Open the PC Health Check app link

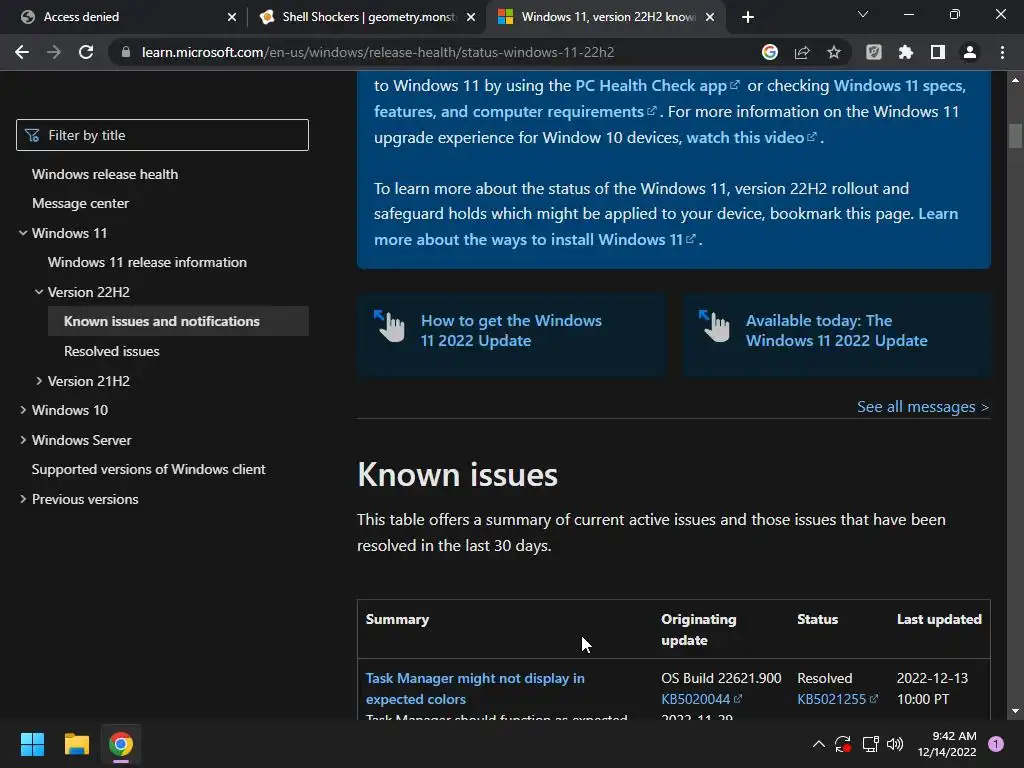click(656, 86)
